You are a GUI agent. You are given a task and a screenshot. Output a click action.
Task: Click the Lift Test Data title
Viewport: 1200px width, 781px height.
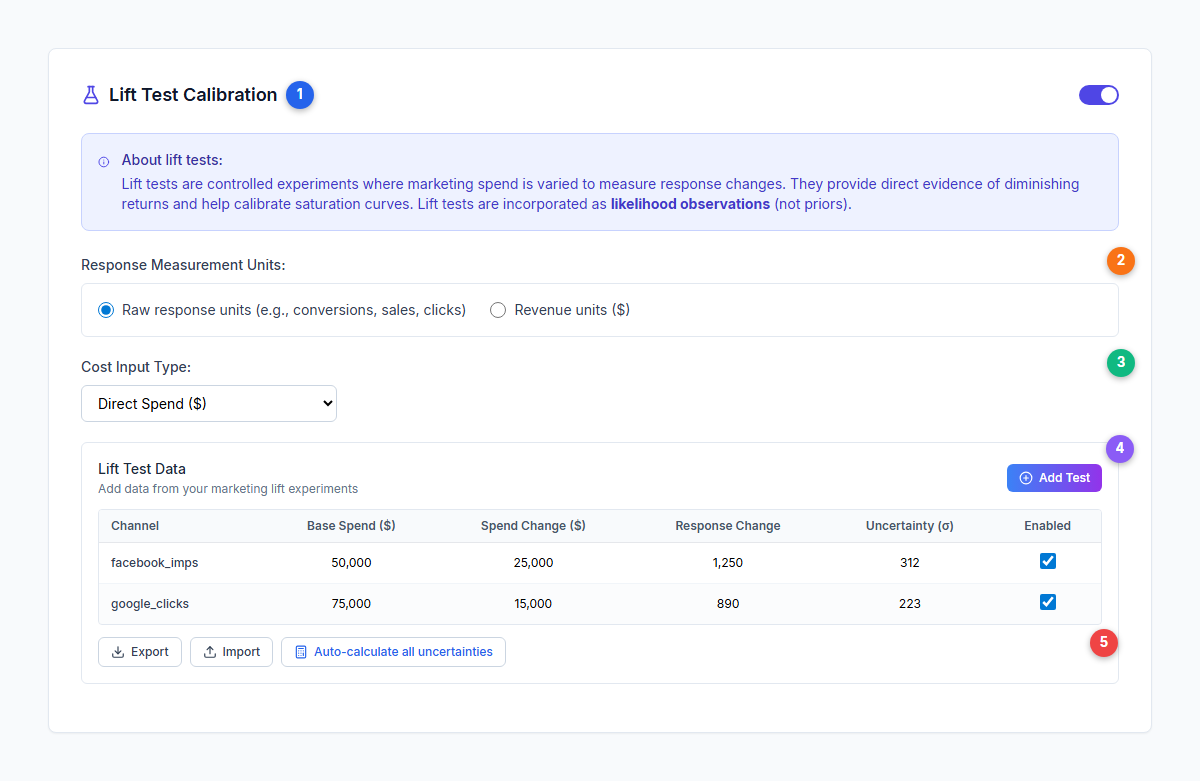142,469
